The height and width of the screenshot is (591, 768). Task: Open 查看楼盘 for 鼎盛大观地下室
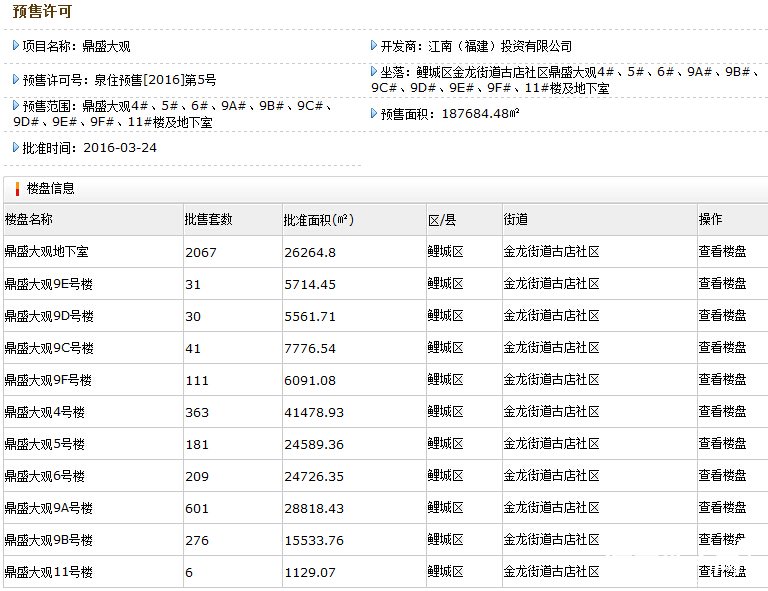(x=722, y=252)
